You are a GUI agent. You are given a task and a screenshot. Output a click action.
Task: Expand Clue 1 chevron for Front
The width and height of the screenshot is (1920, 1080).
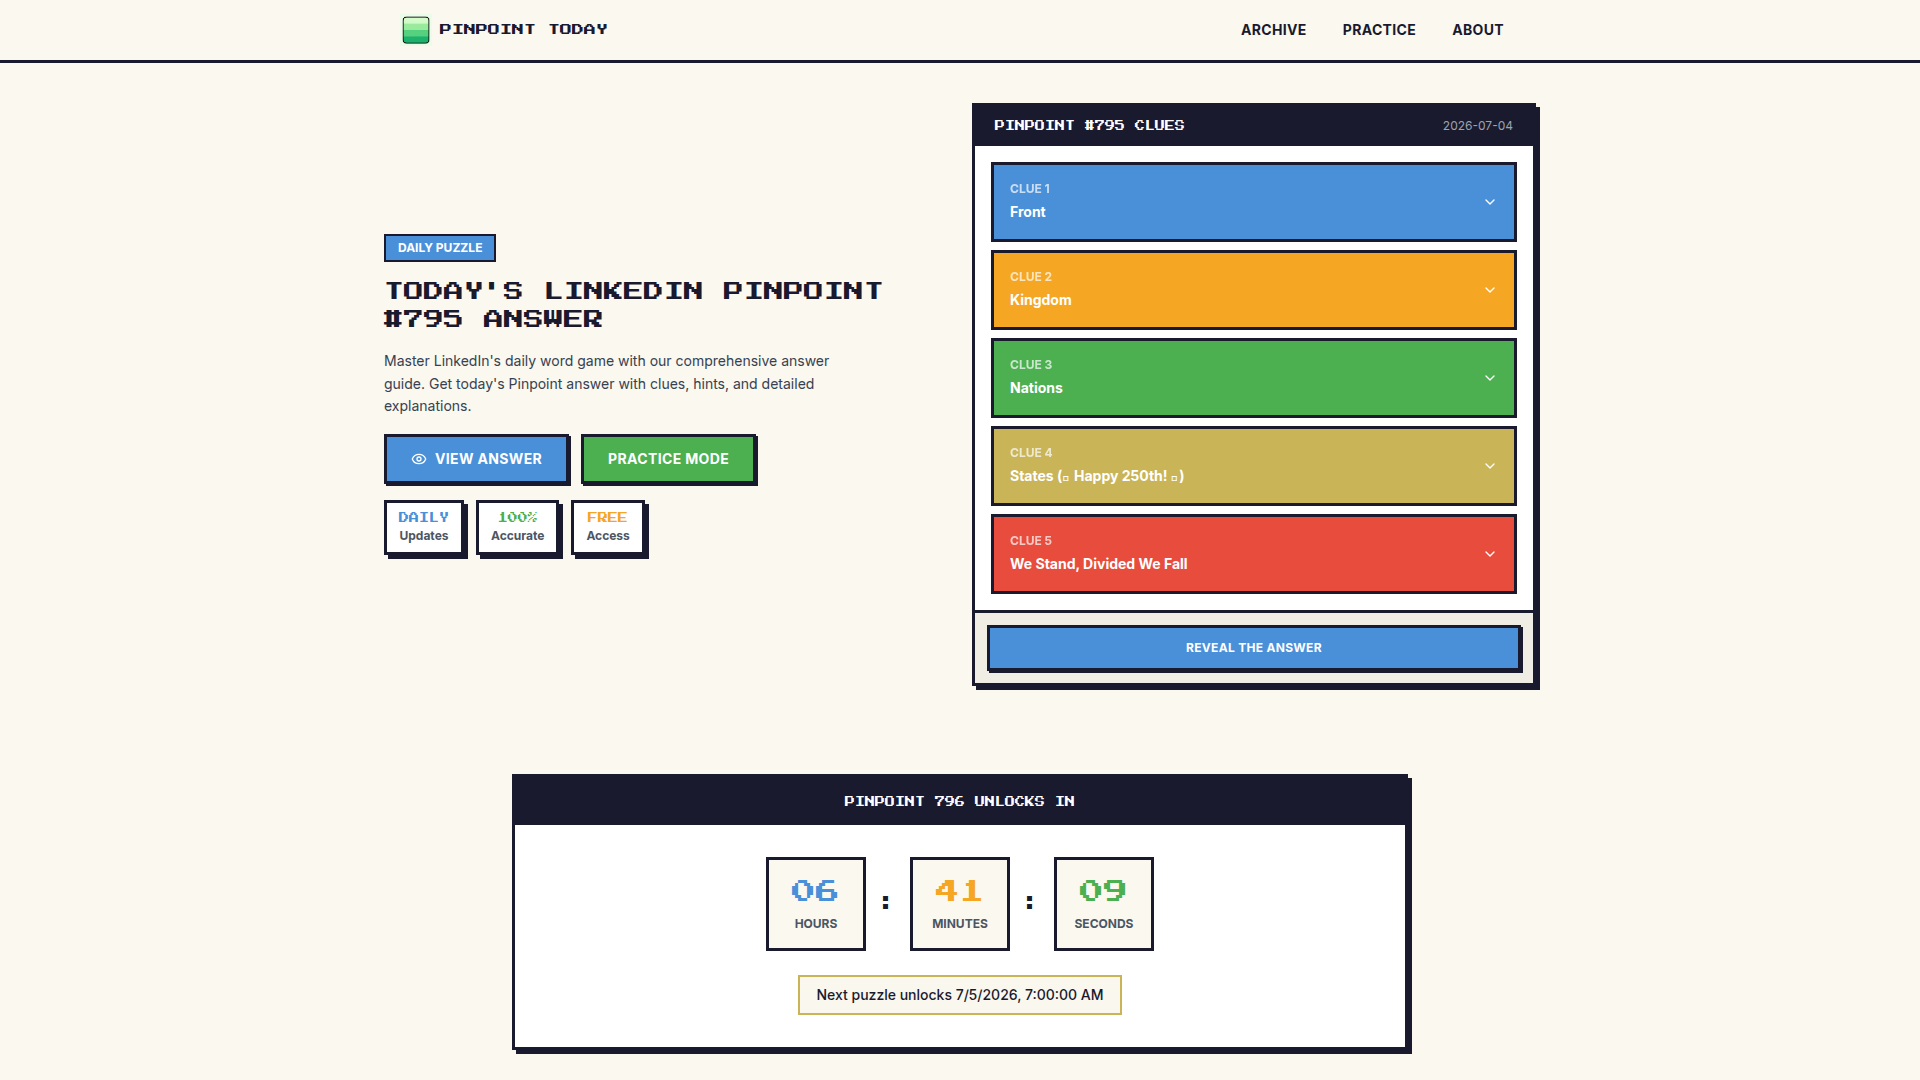1490,202
